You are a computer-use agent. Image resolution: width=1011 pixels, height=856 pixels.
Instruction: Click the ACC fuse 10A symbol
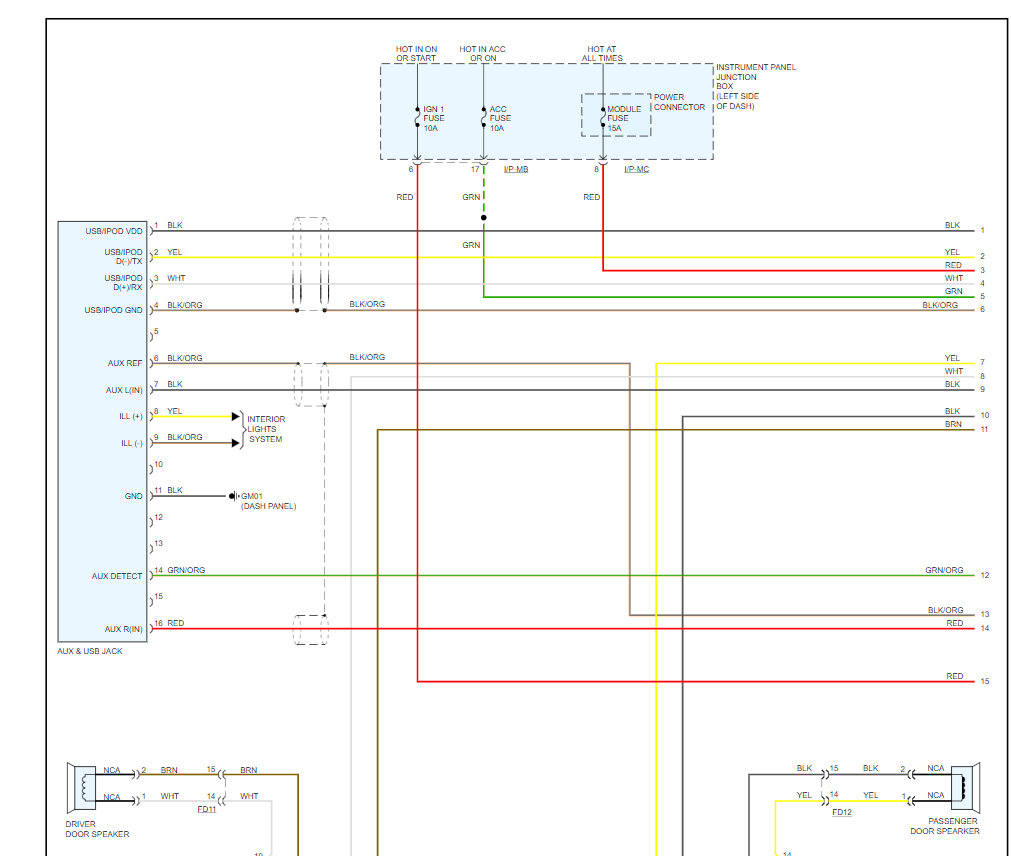484,117
